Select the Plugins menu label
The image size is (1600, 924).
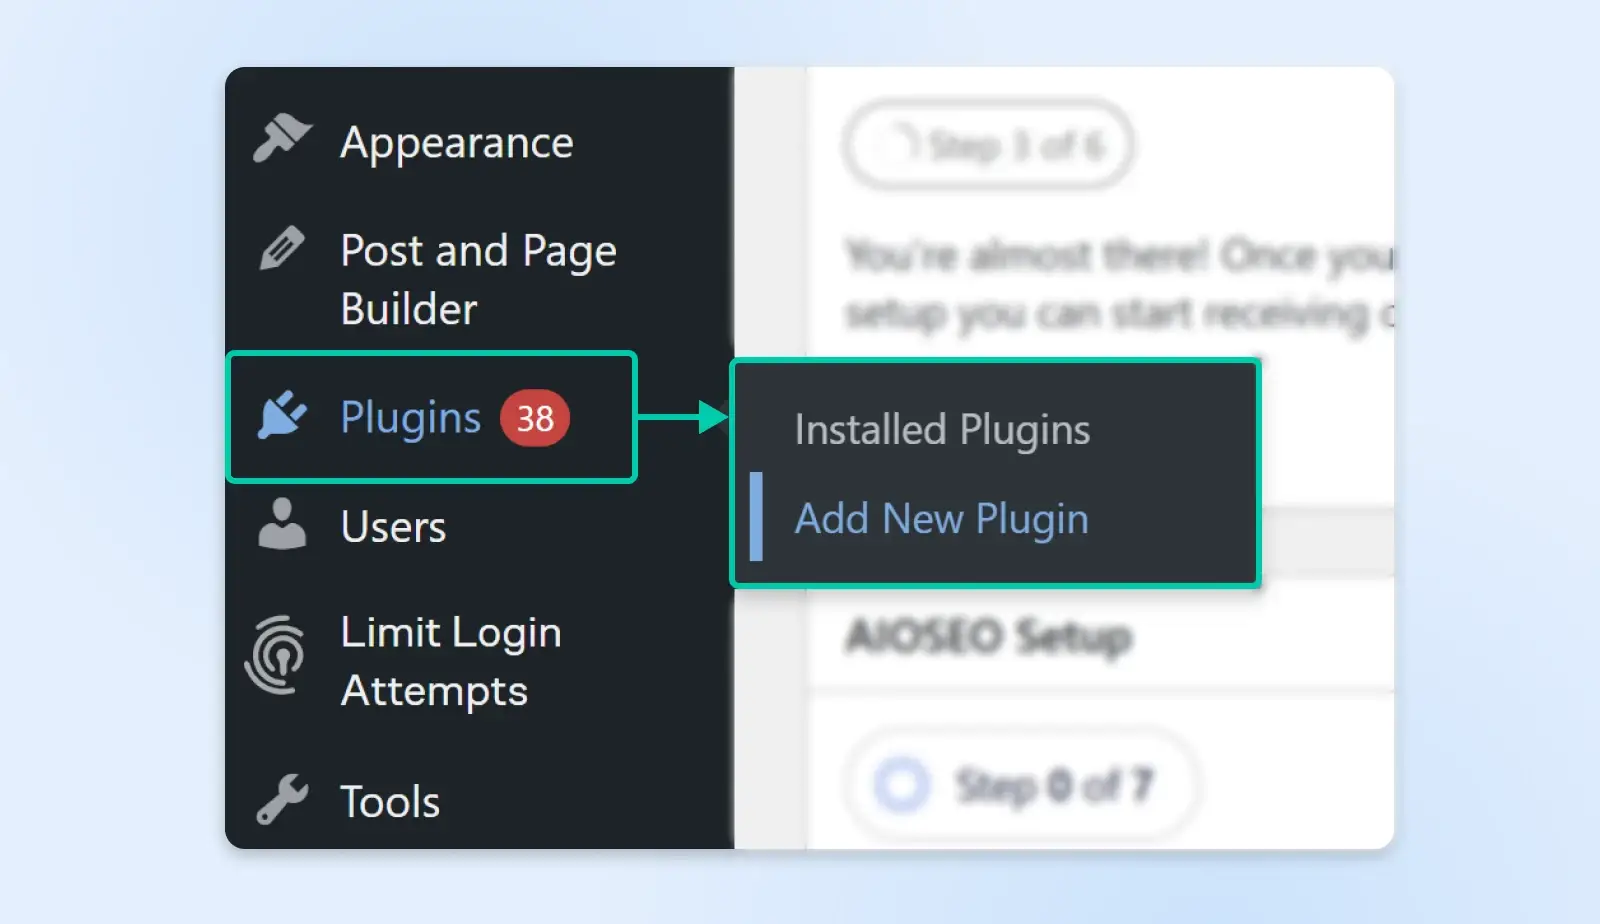coord(410,417)
